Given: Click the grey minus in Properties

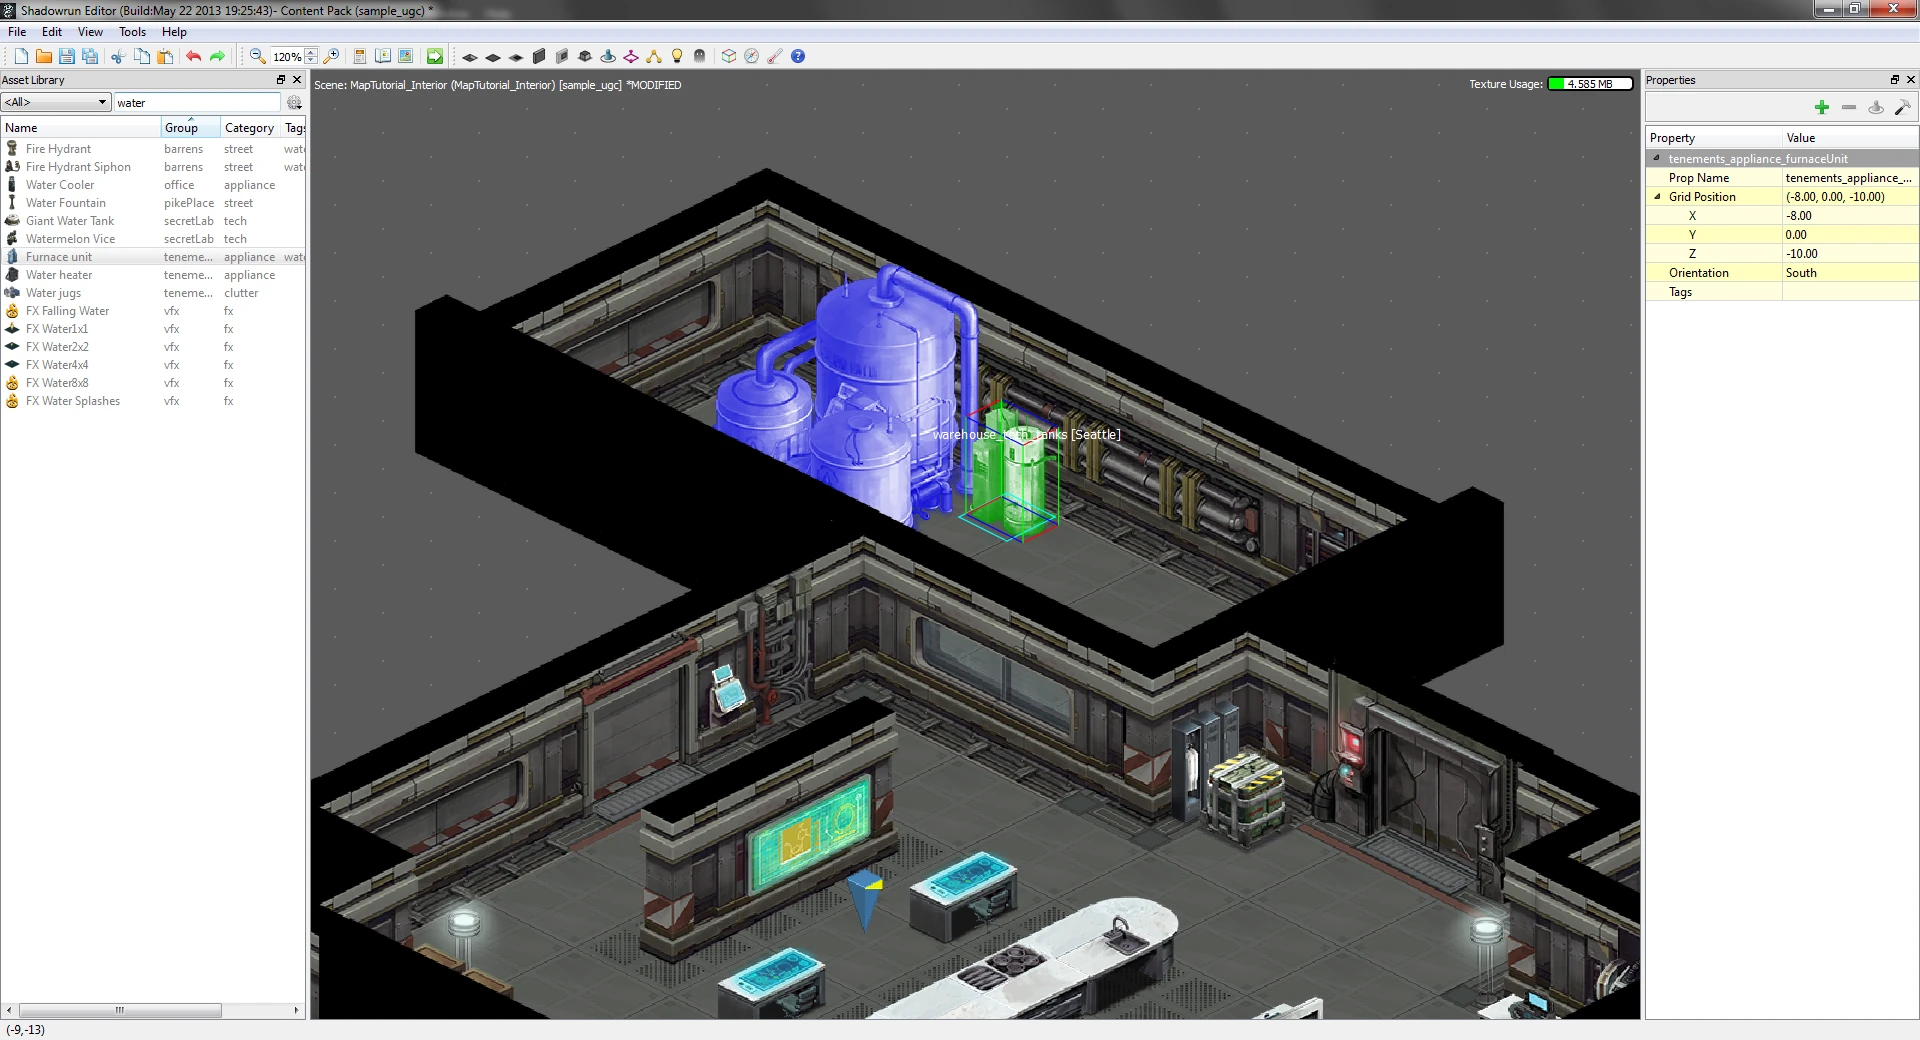Looking at the screenshot, I should pos(1849,107).
